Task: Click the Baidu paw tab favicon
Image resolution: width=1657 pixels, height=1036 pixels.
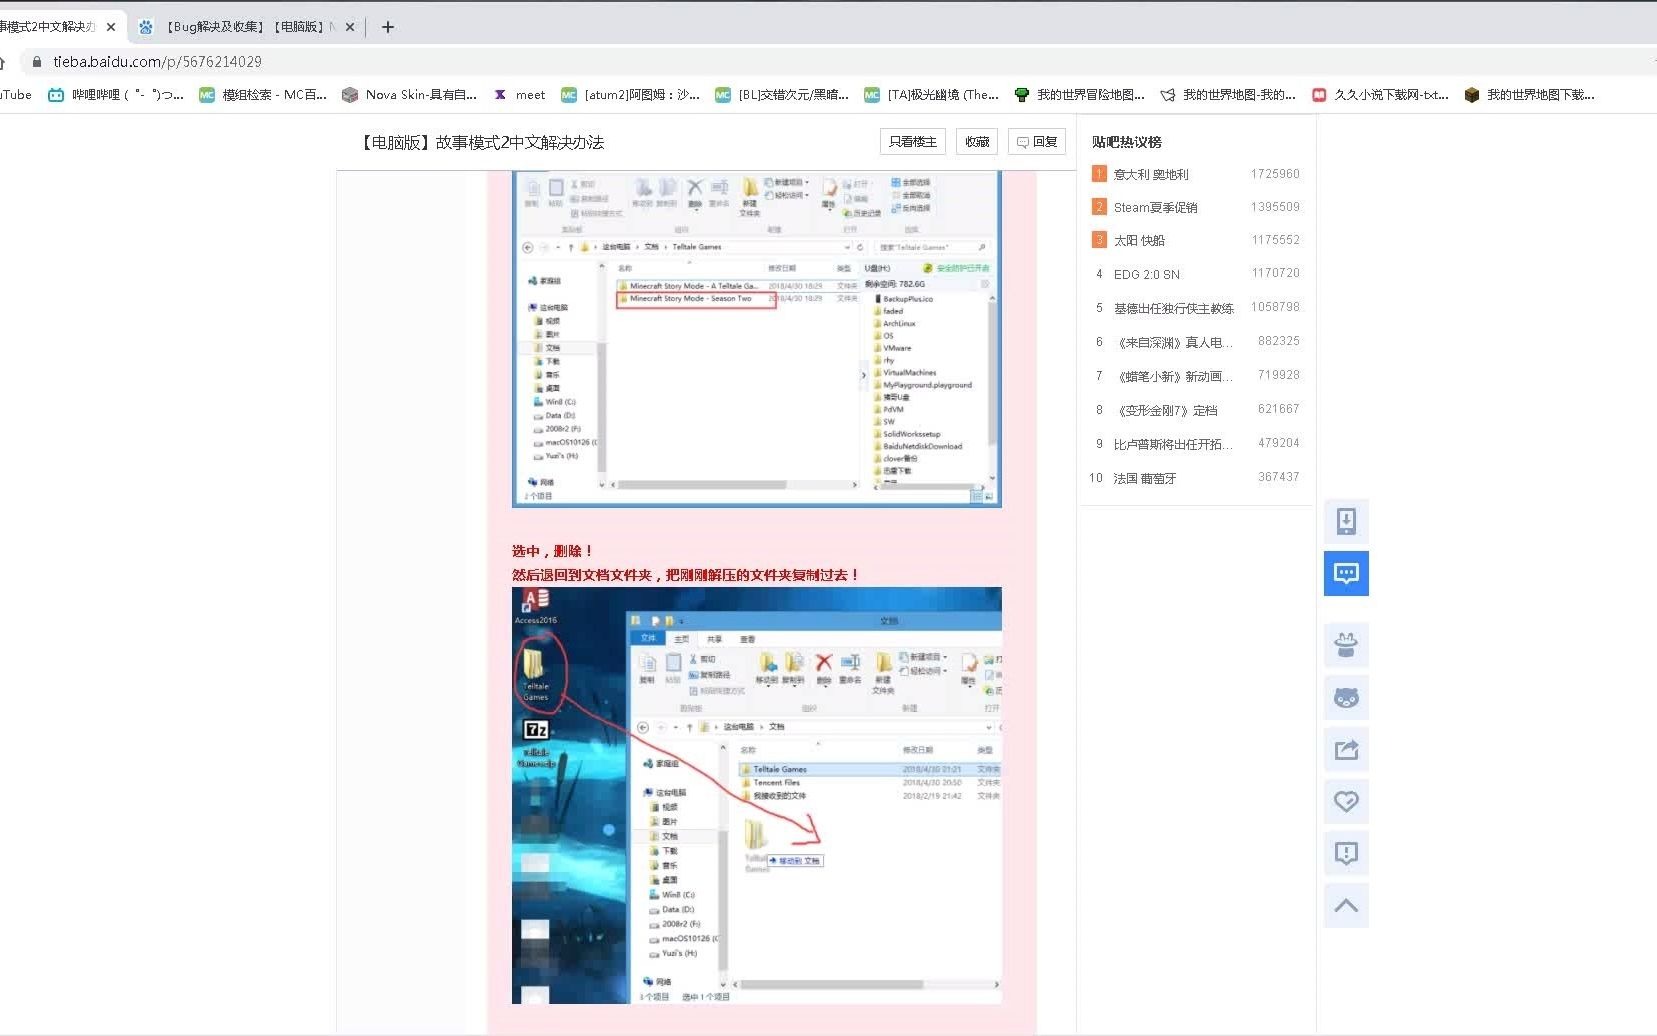Action: (146, 27)
